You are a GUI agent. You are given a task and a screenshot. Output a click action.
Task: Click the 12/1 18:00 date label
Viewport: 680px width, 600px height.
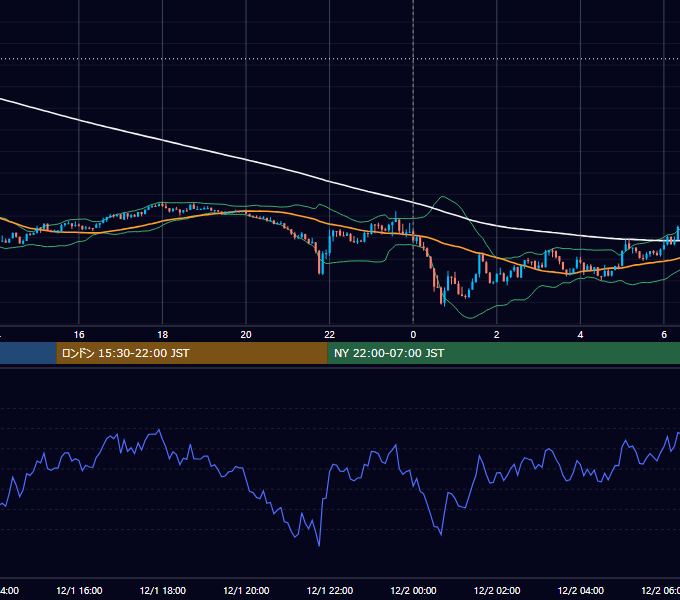click(163, 590)
